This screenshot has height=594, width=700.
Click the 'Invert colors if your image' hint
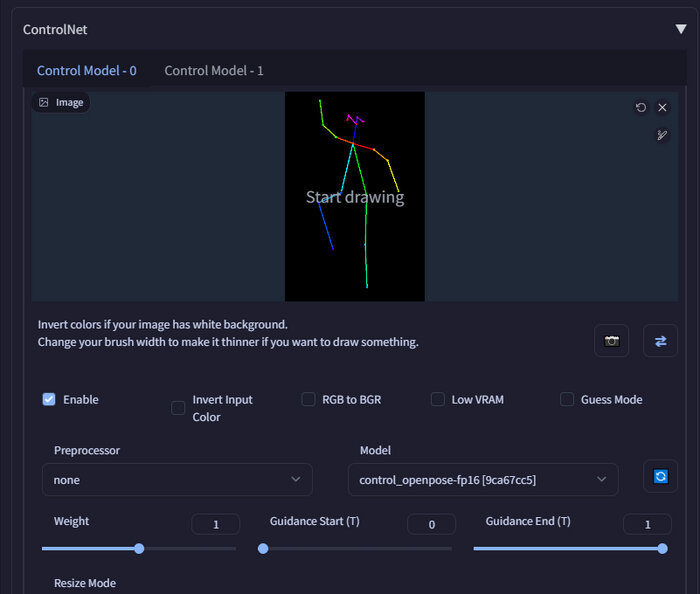coord(162,324)
